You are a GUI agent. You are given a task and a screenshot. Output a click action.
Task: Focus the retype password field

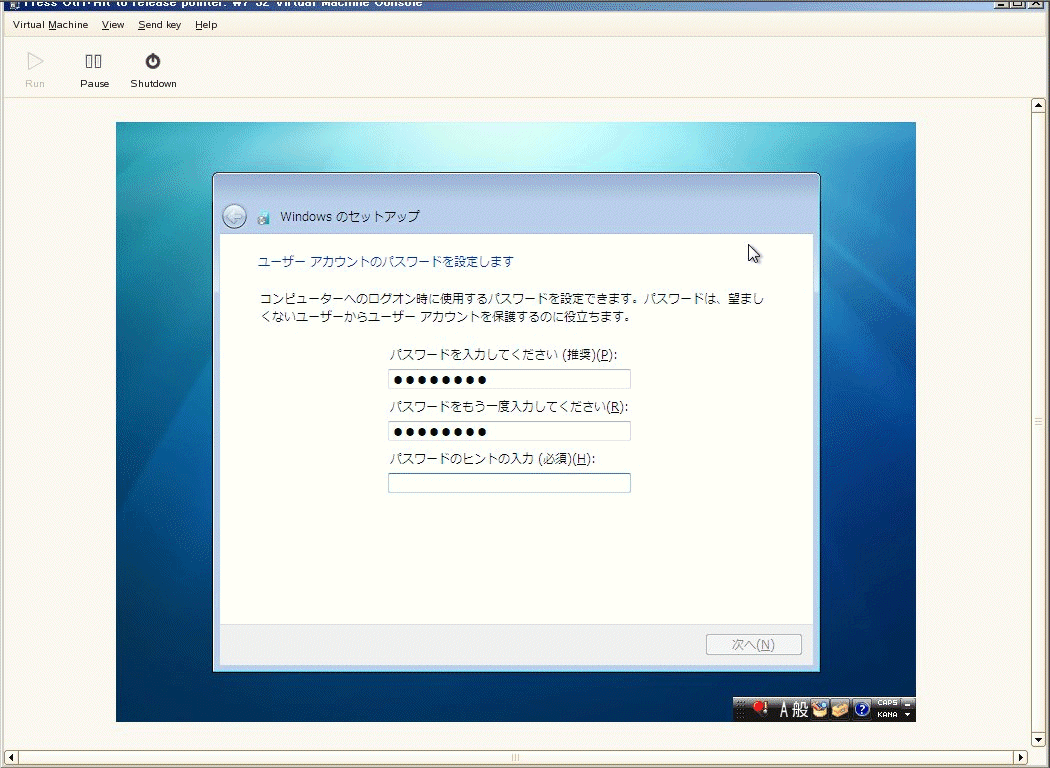click(509, 431)
